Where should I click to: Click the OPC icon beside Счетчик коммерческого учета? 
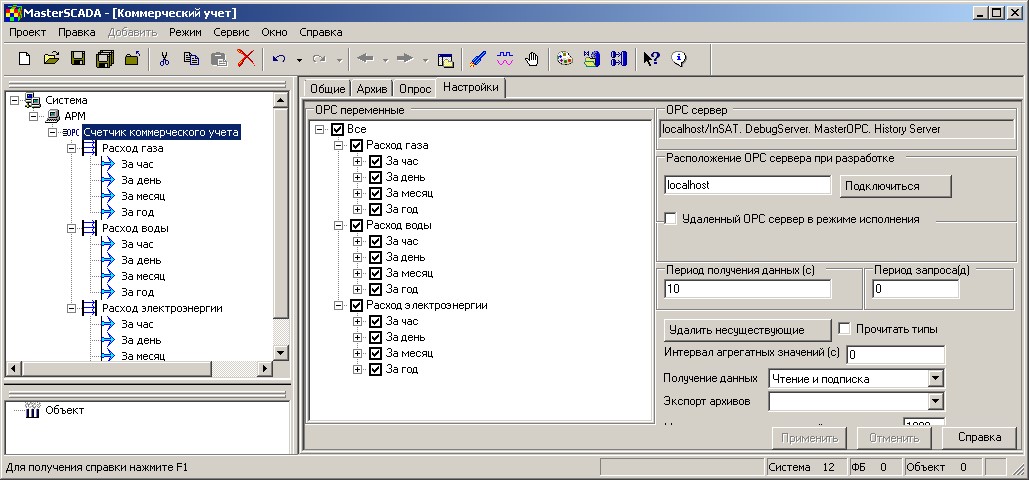72,133
